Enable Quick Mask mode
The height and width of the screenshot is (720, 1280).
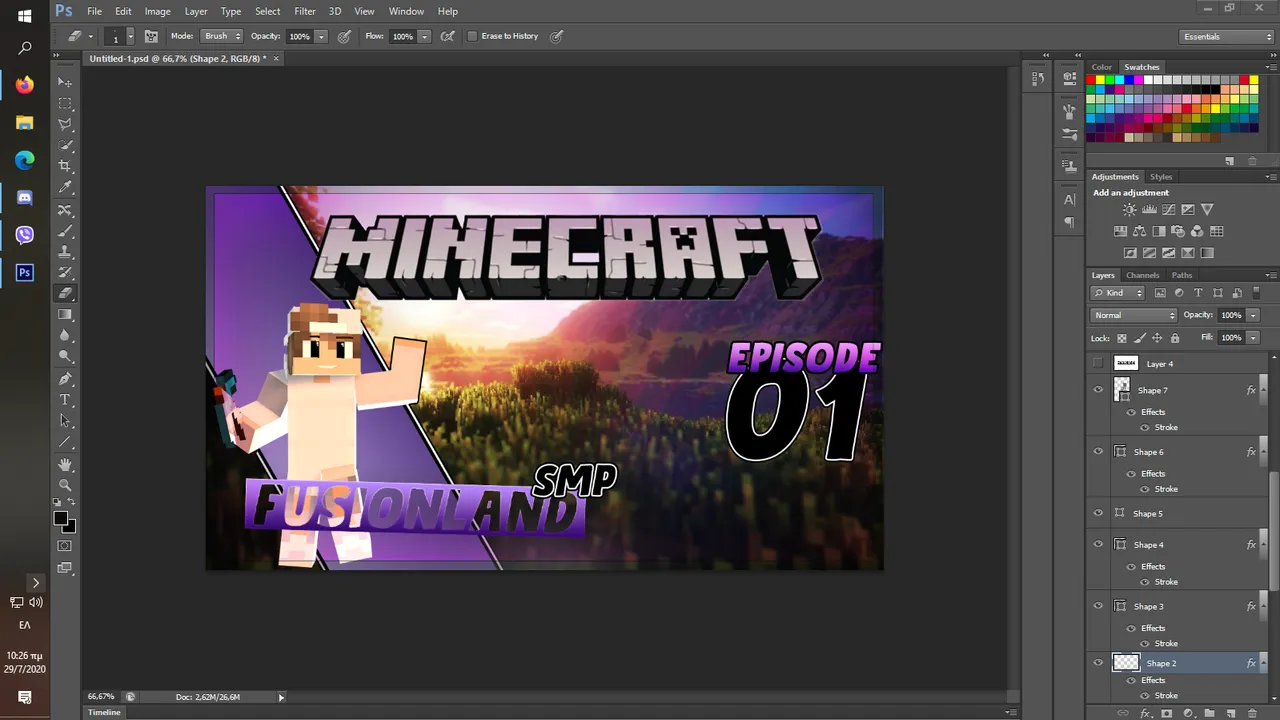(65, 546)
